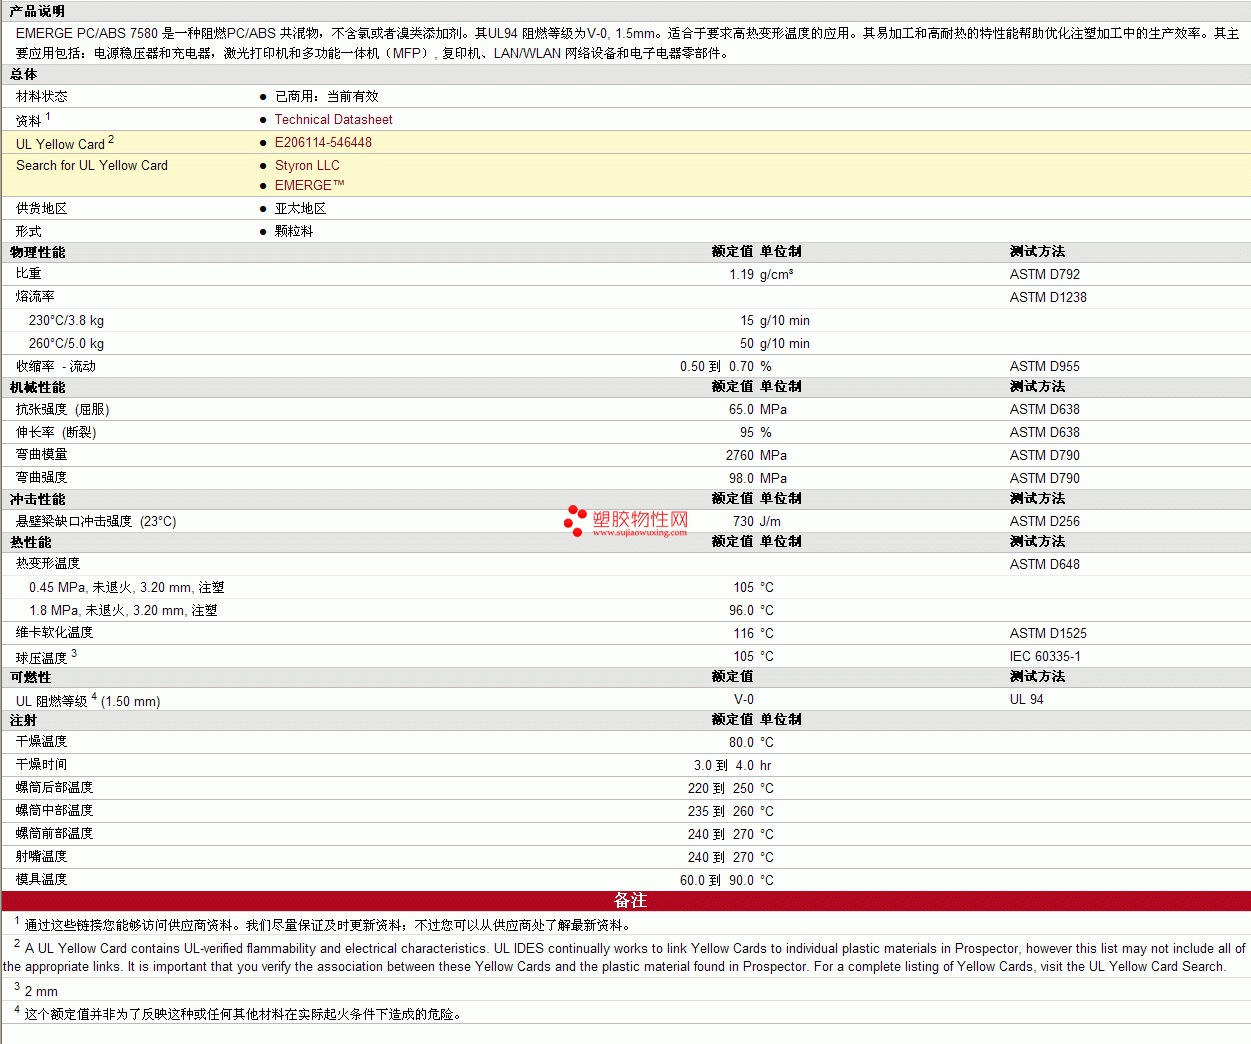The width and height of the screenshot is (1251, 1044).
Task: Click the 球压温度 row label
Action: pyautogui.click(x=46, y=657)
